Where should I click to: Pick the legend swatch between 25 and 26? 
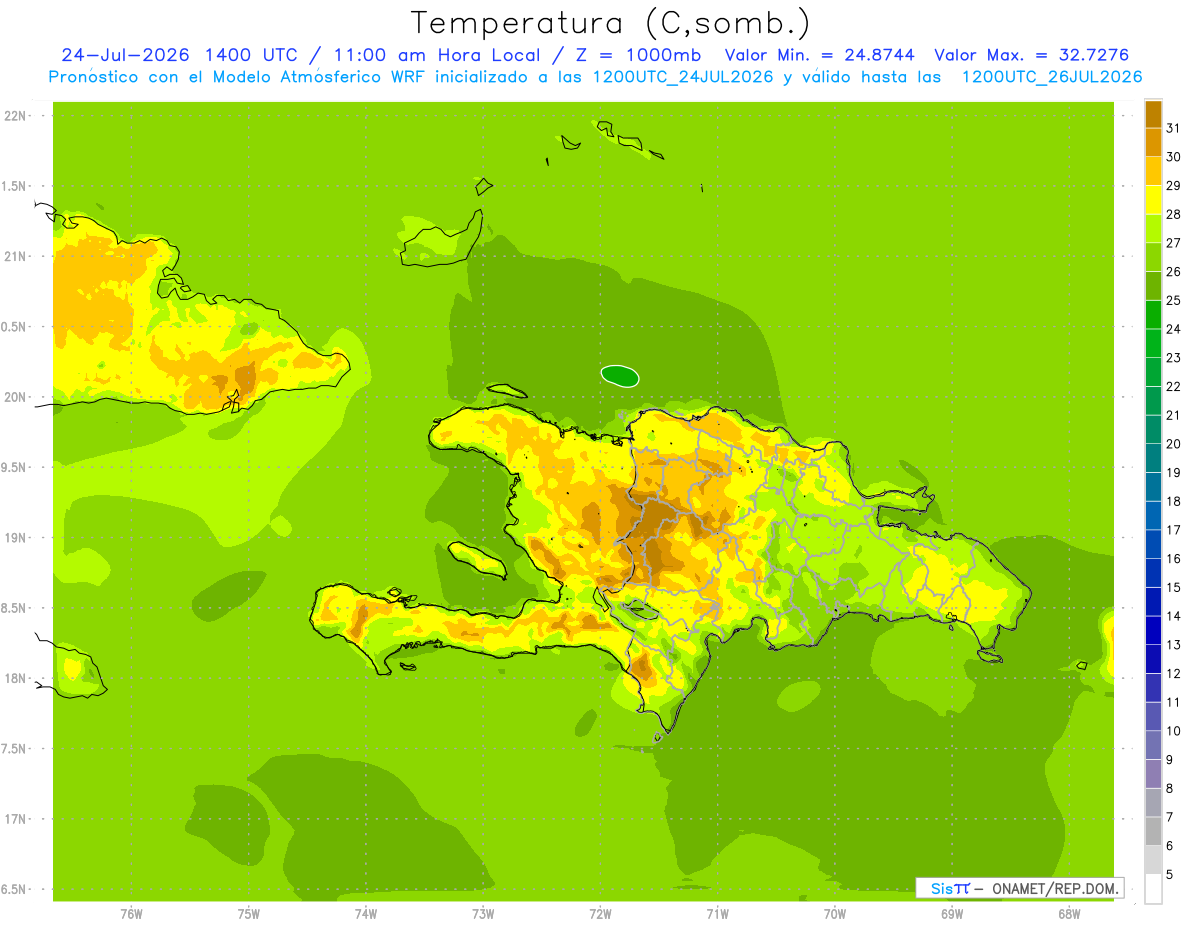point(1153,286)
